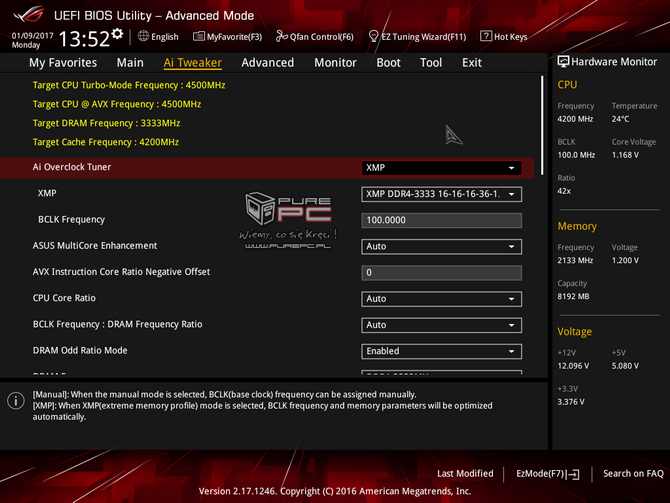This screenshot has width=670, height=503.
Task: Expand BCLK Frequency : DRAM Frequency Ratio dropdown
Action: coord(441,325)
